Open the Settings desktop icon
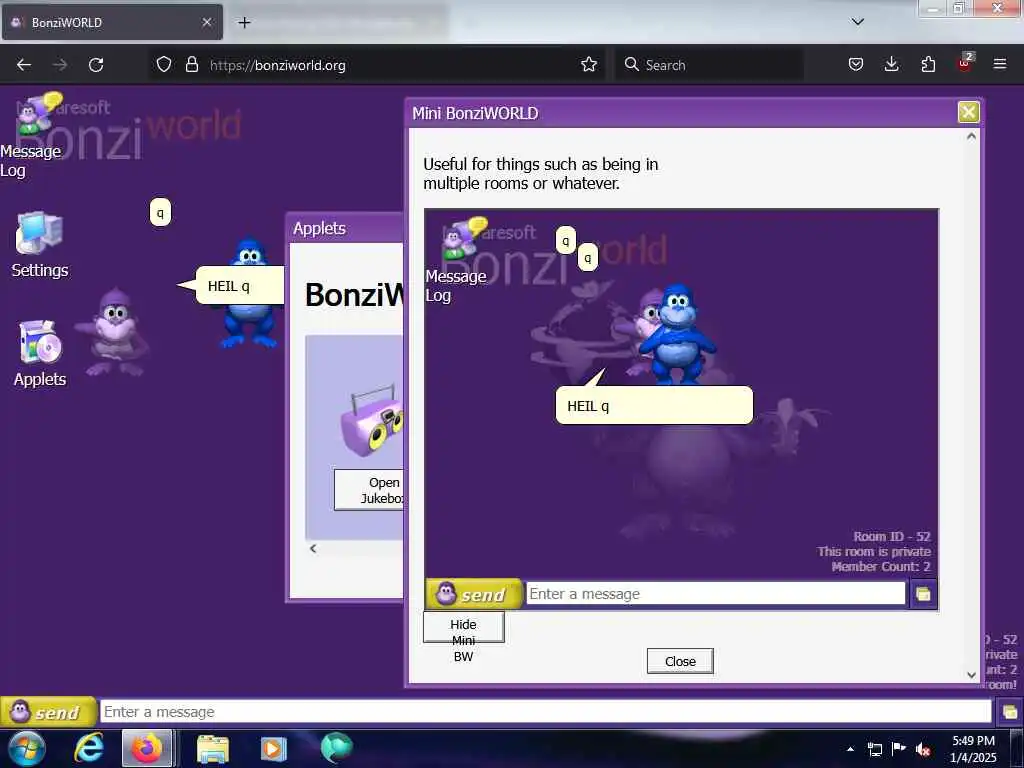1024x768 pixels. coord(39,245)
